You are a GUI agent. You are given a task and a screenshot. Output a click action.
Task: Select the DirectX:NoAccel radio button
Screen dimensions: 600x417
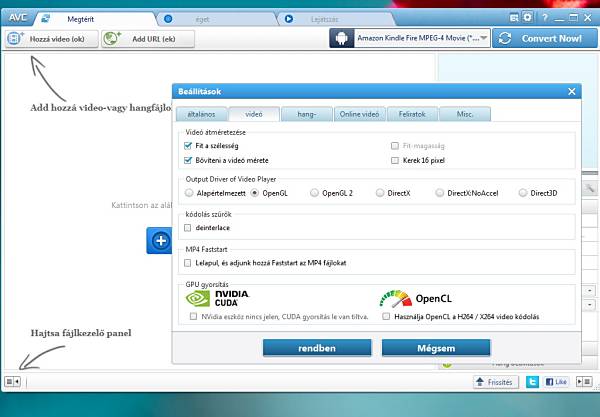point(440,193)
